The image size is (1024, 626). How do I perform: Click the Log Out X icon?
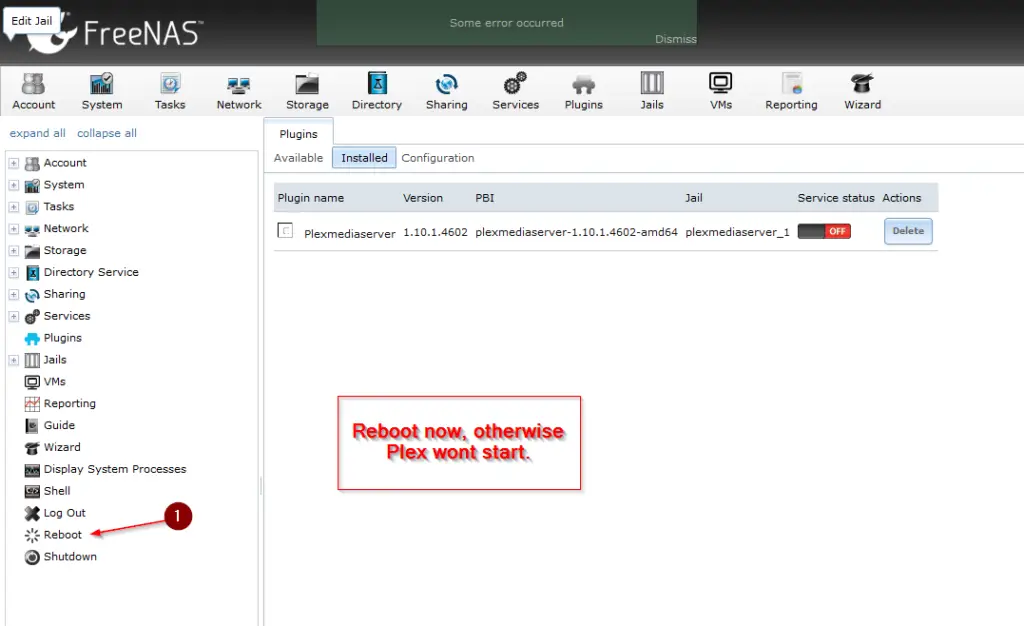pos(32,513)
